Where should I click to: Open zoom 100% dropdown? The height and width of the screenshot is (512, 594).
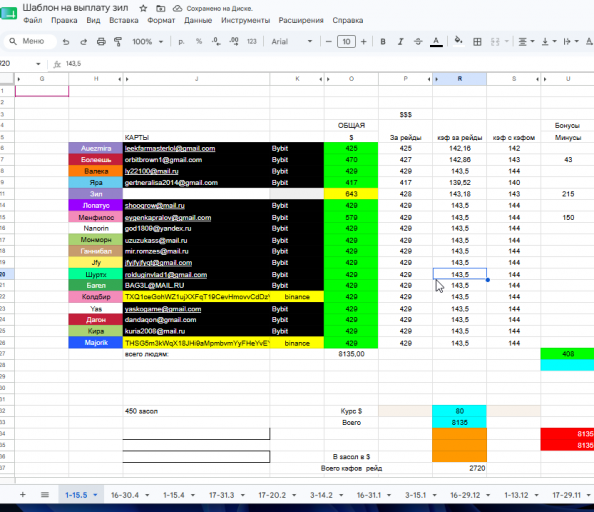(x=147, y=42)
